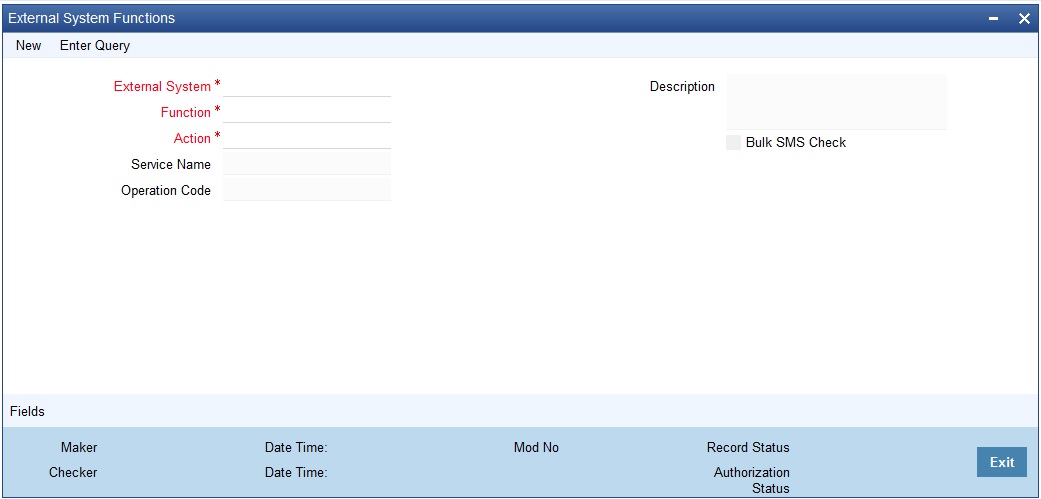Click the Maker Date Time label
1041x499 pixels.
296,447
